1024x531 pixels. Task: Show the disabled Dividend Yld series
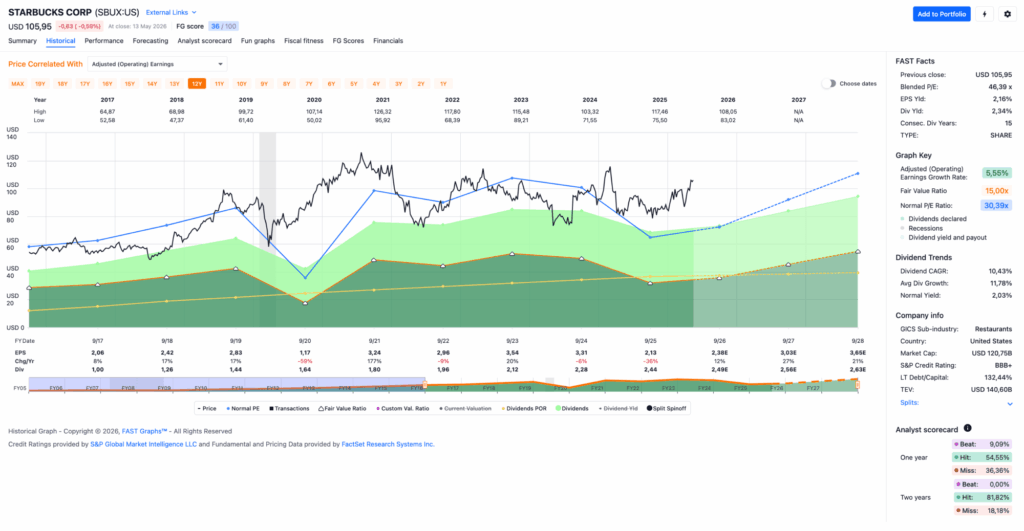pyautogui.click(x=618, y=408)
